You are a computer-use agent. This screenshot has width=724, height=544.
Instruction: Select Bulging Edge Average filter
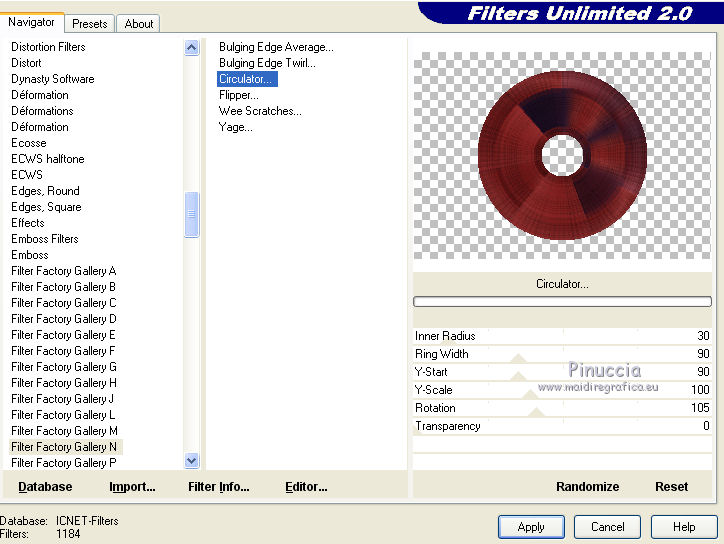pos(276,47)
